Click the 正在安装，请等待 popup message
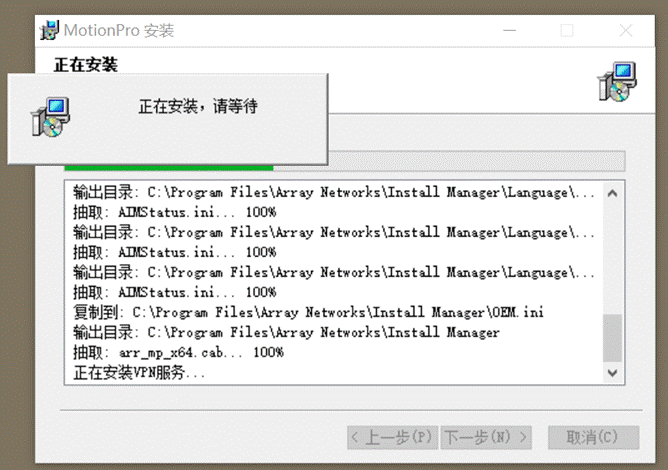Viewport: 668px width, 470px height. pos(198,106)
